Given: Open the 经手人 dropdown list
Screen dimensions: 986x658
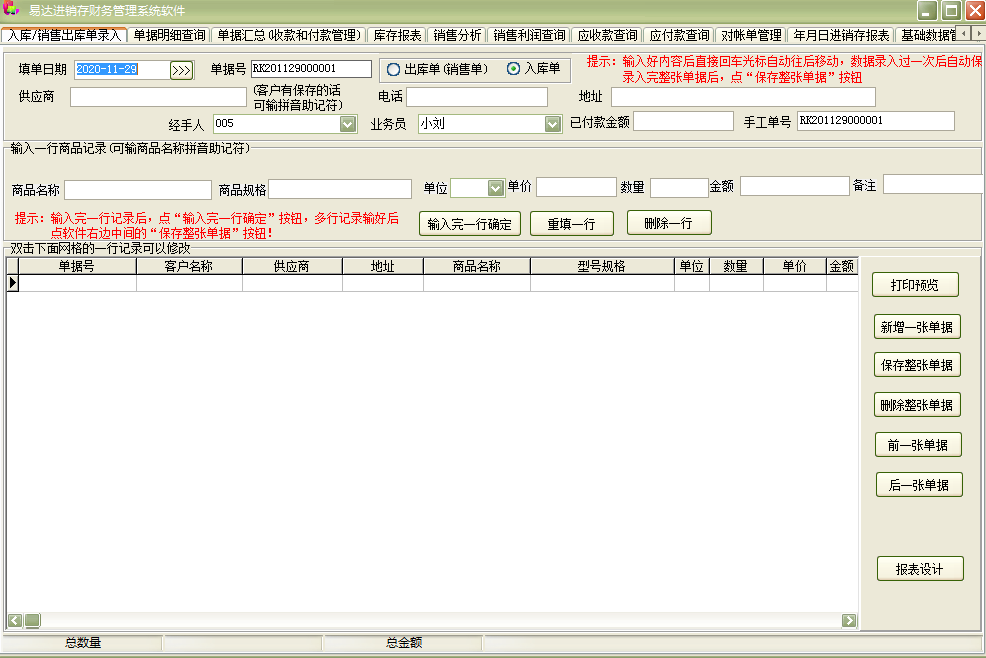Looking at the screenshot, I should pyautogui.click(x=348, y=124).
